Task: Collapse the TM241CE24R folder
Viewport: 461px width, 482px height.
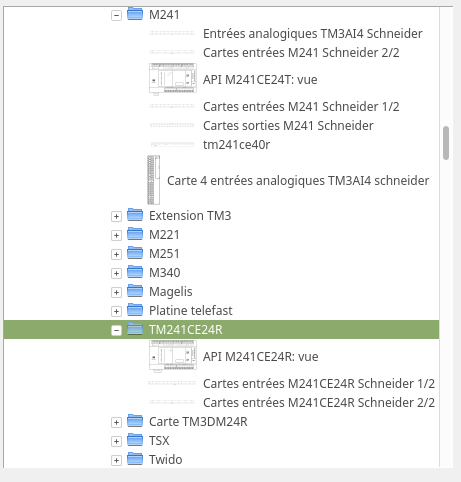Action: [x=116, y=330]
